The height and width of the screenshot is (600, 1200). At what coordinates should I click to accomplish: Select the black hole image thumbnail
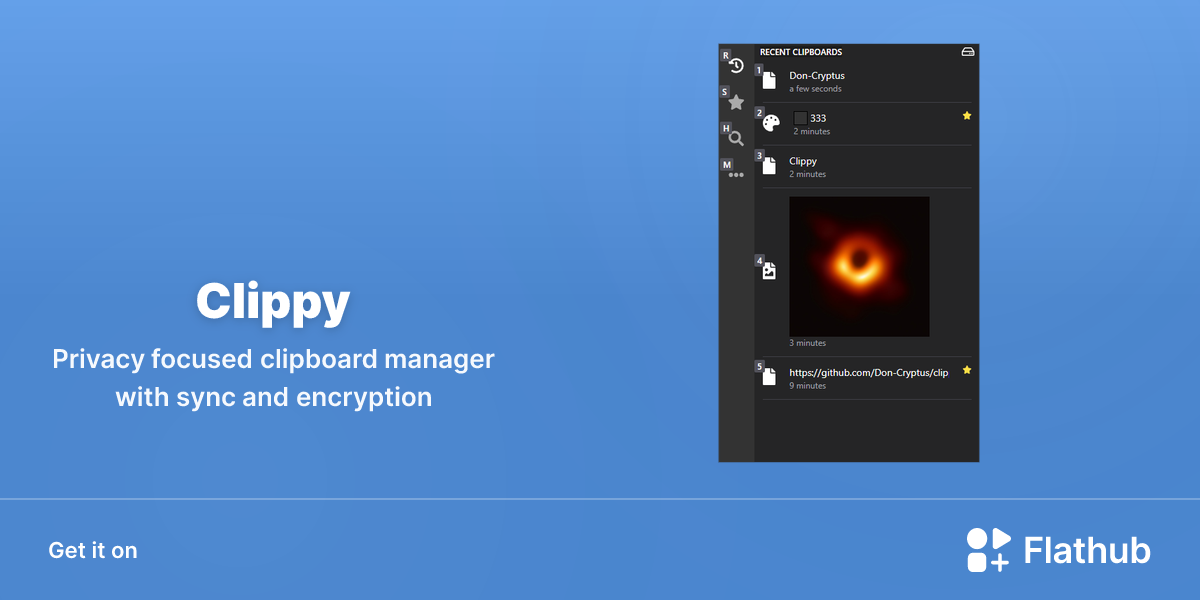pos(859,266)
